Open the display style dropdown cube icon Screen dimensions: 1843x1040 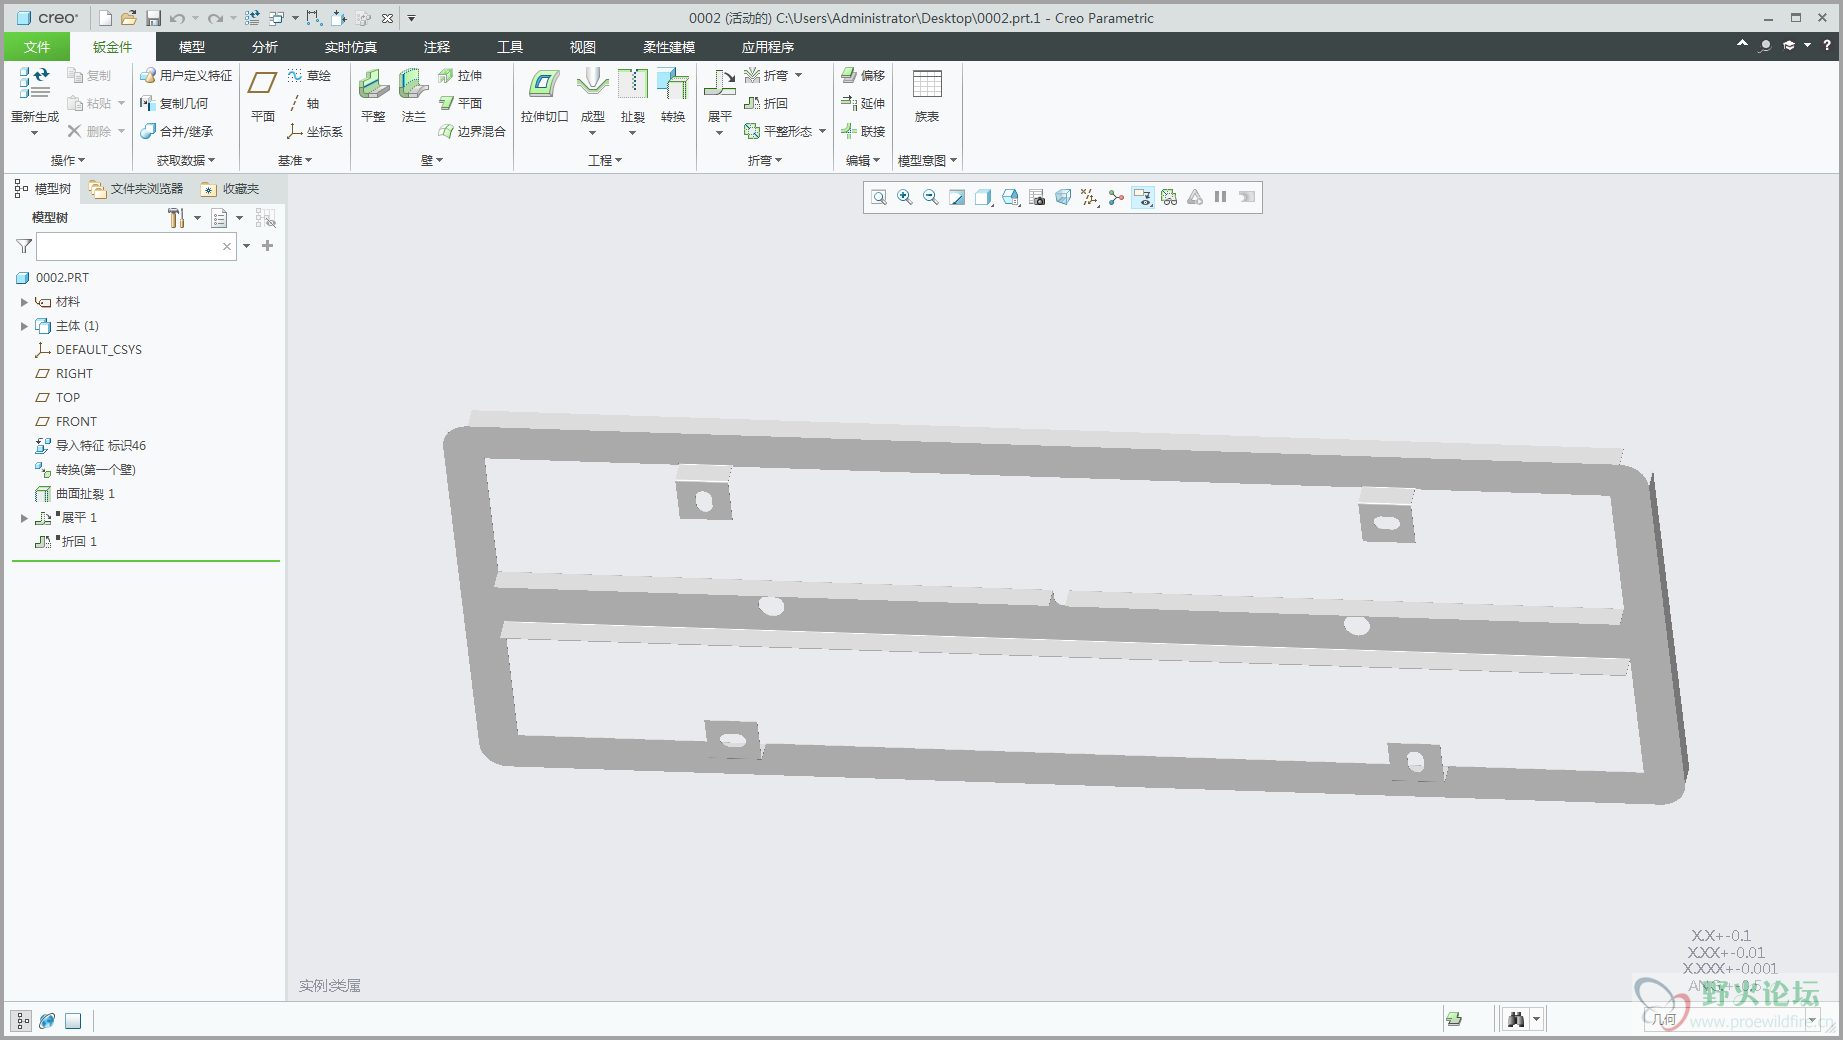coord(984,197)
